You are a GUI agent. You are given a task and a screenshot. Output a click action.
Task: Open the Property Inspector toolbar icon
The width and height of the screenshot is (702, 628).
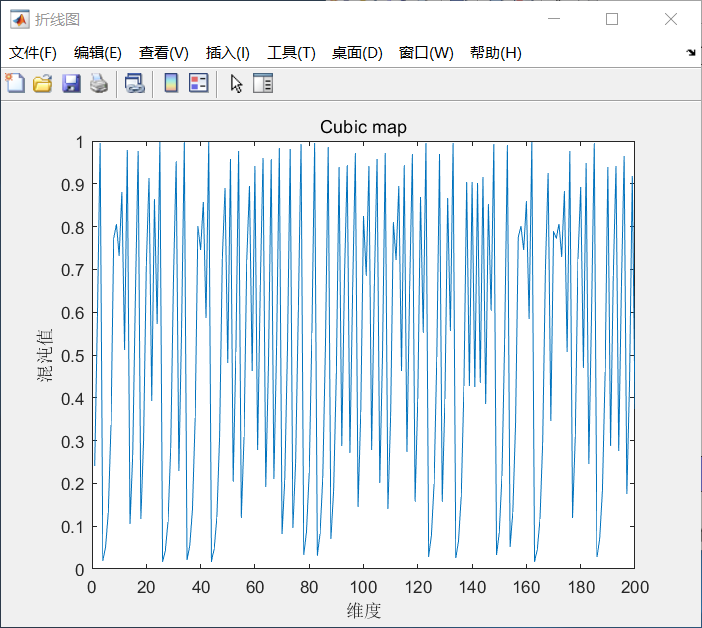point(263,83)
